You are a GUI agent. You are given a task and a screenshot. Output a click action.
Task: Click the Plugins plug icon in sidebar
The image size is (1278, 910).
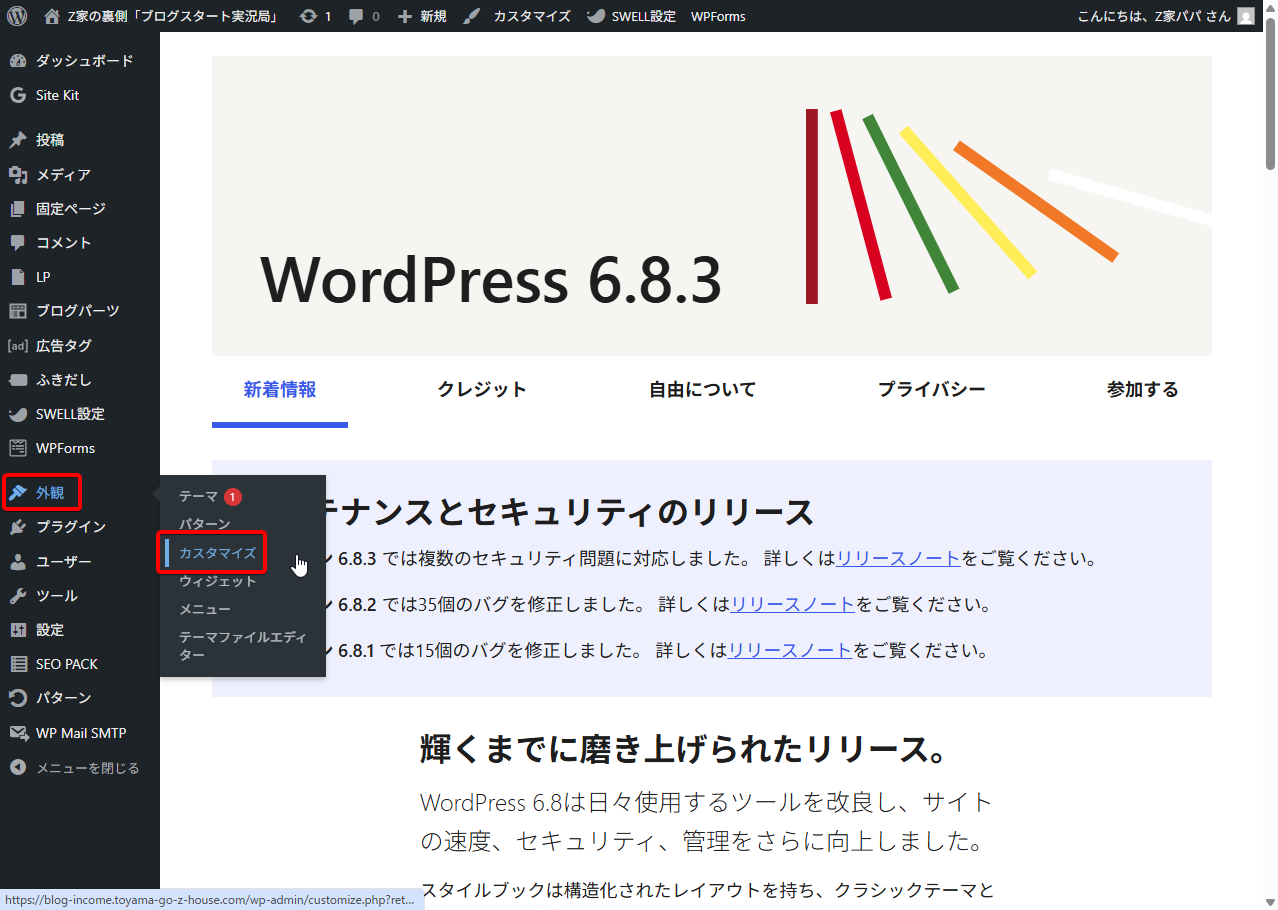coord(18,527)
